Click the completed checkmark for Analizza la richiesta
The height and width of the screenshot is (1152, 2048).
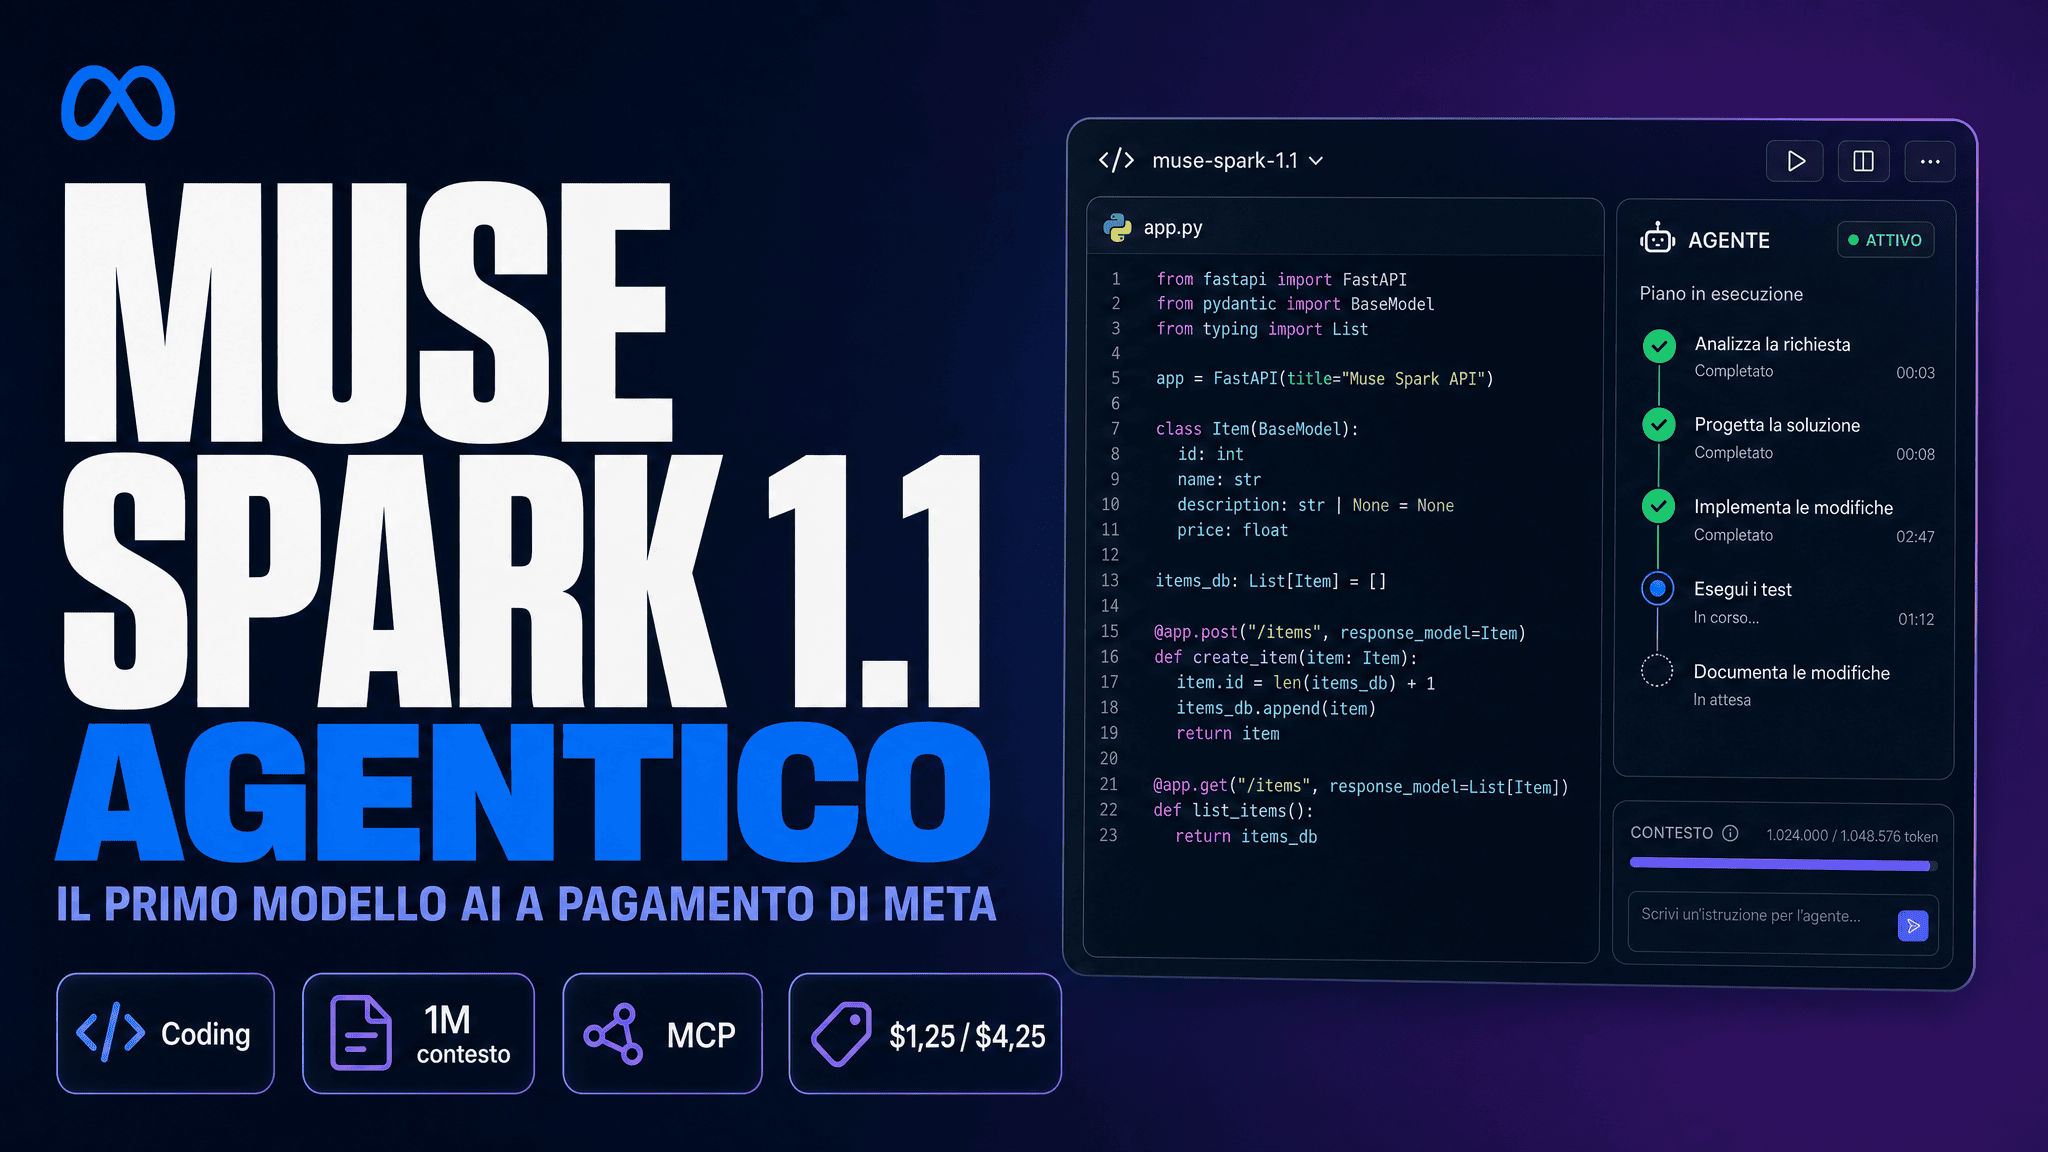point(1659,346)
